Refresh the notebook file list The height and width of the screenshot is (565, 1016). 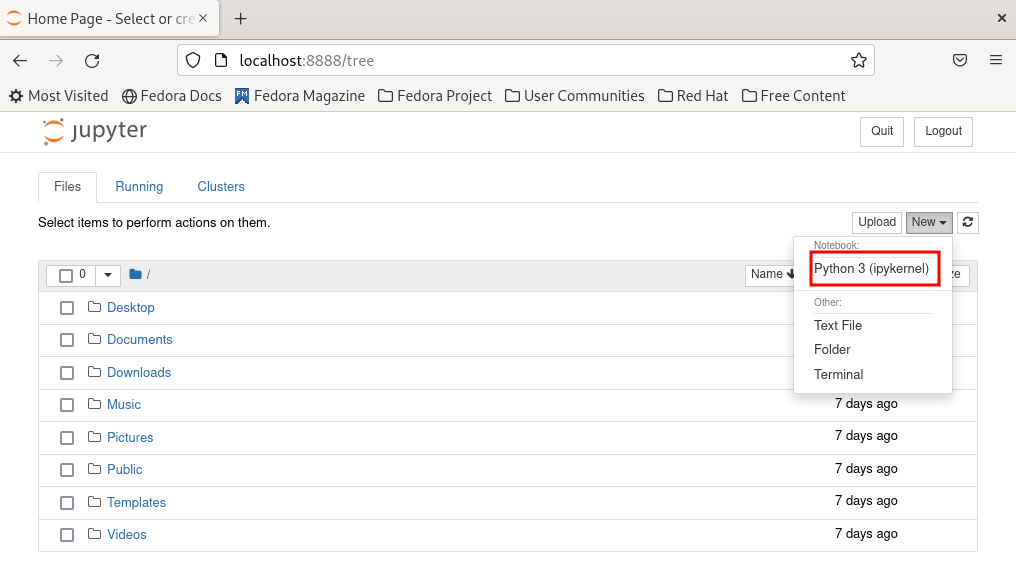[967, 223]
